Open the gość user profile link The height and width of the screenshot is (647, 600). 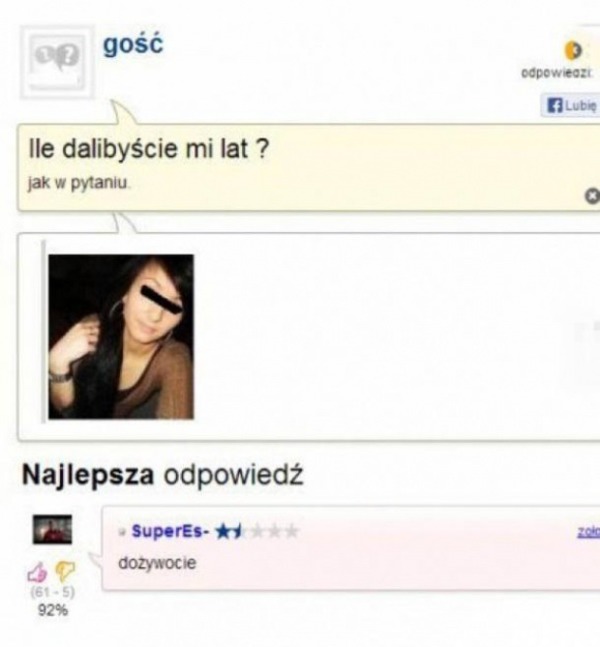pyautogui.click(x=133, y=44)
